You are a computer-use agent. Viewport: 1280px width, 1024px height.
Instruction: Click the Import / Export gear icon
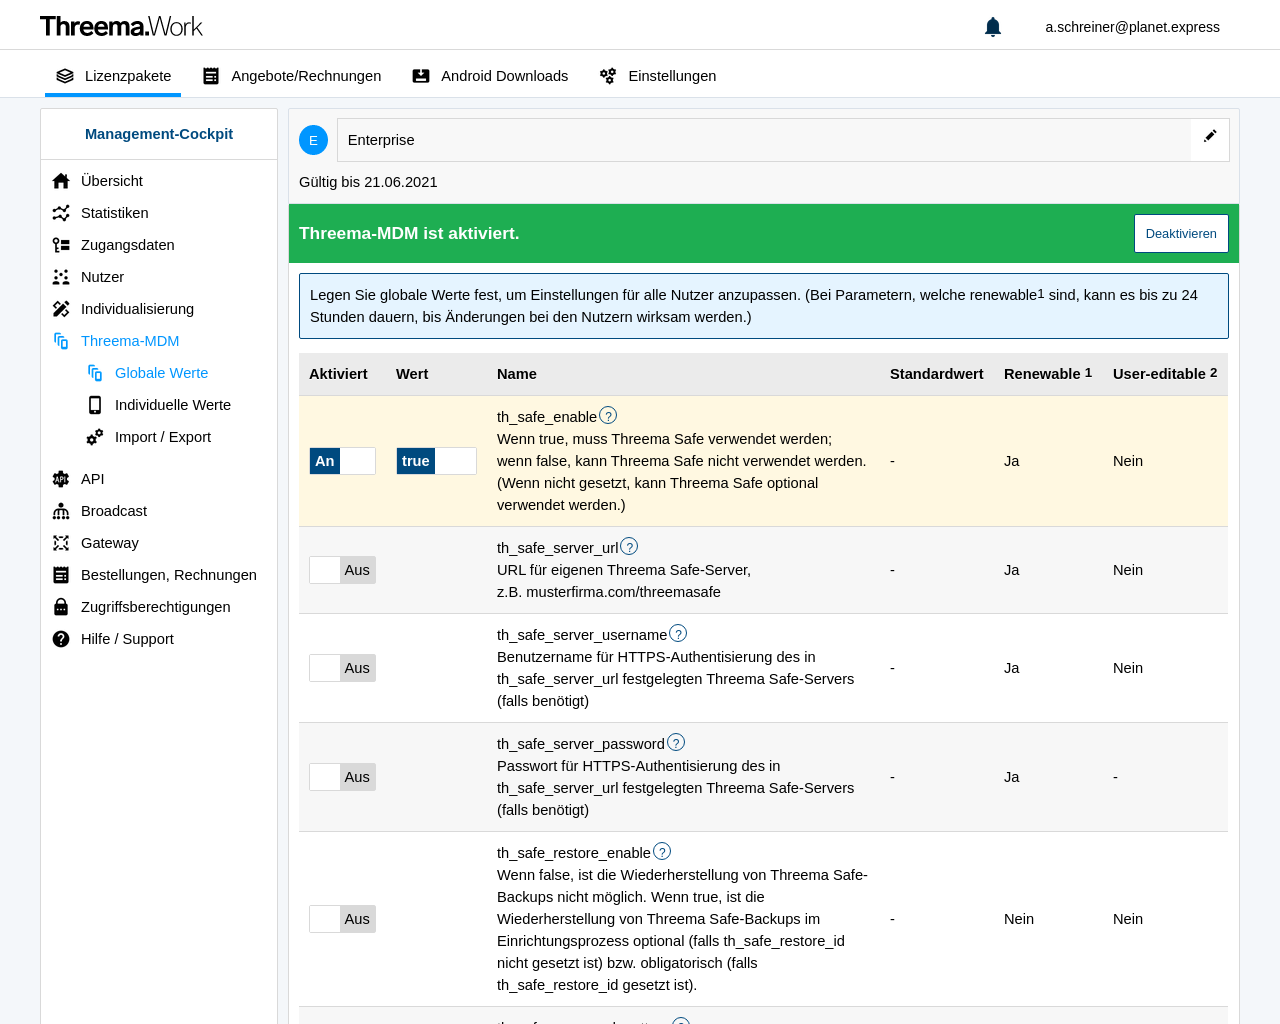point(95,437)
